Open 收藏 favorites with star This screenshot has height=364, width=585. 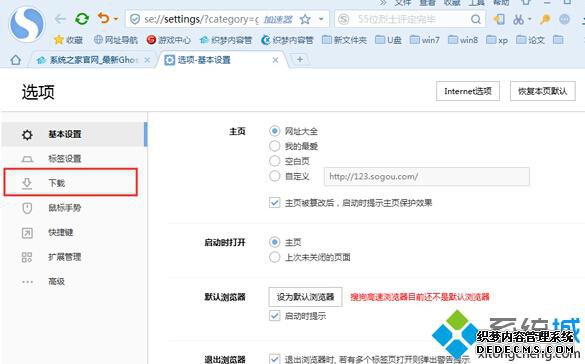click(68, 40)
